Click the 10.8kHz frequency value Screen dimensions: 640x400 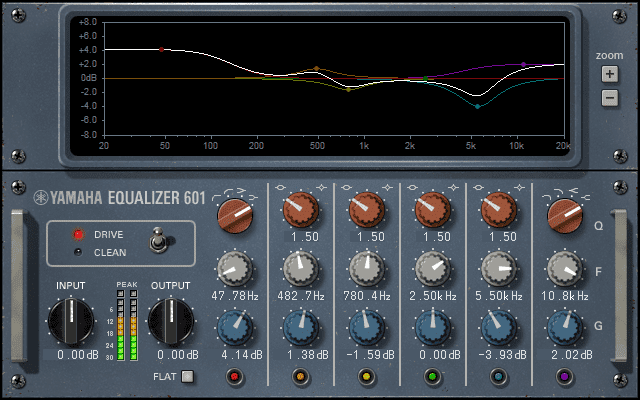click(x=565, y=296)
